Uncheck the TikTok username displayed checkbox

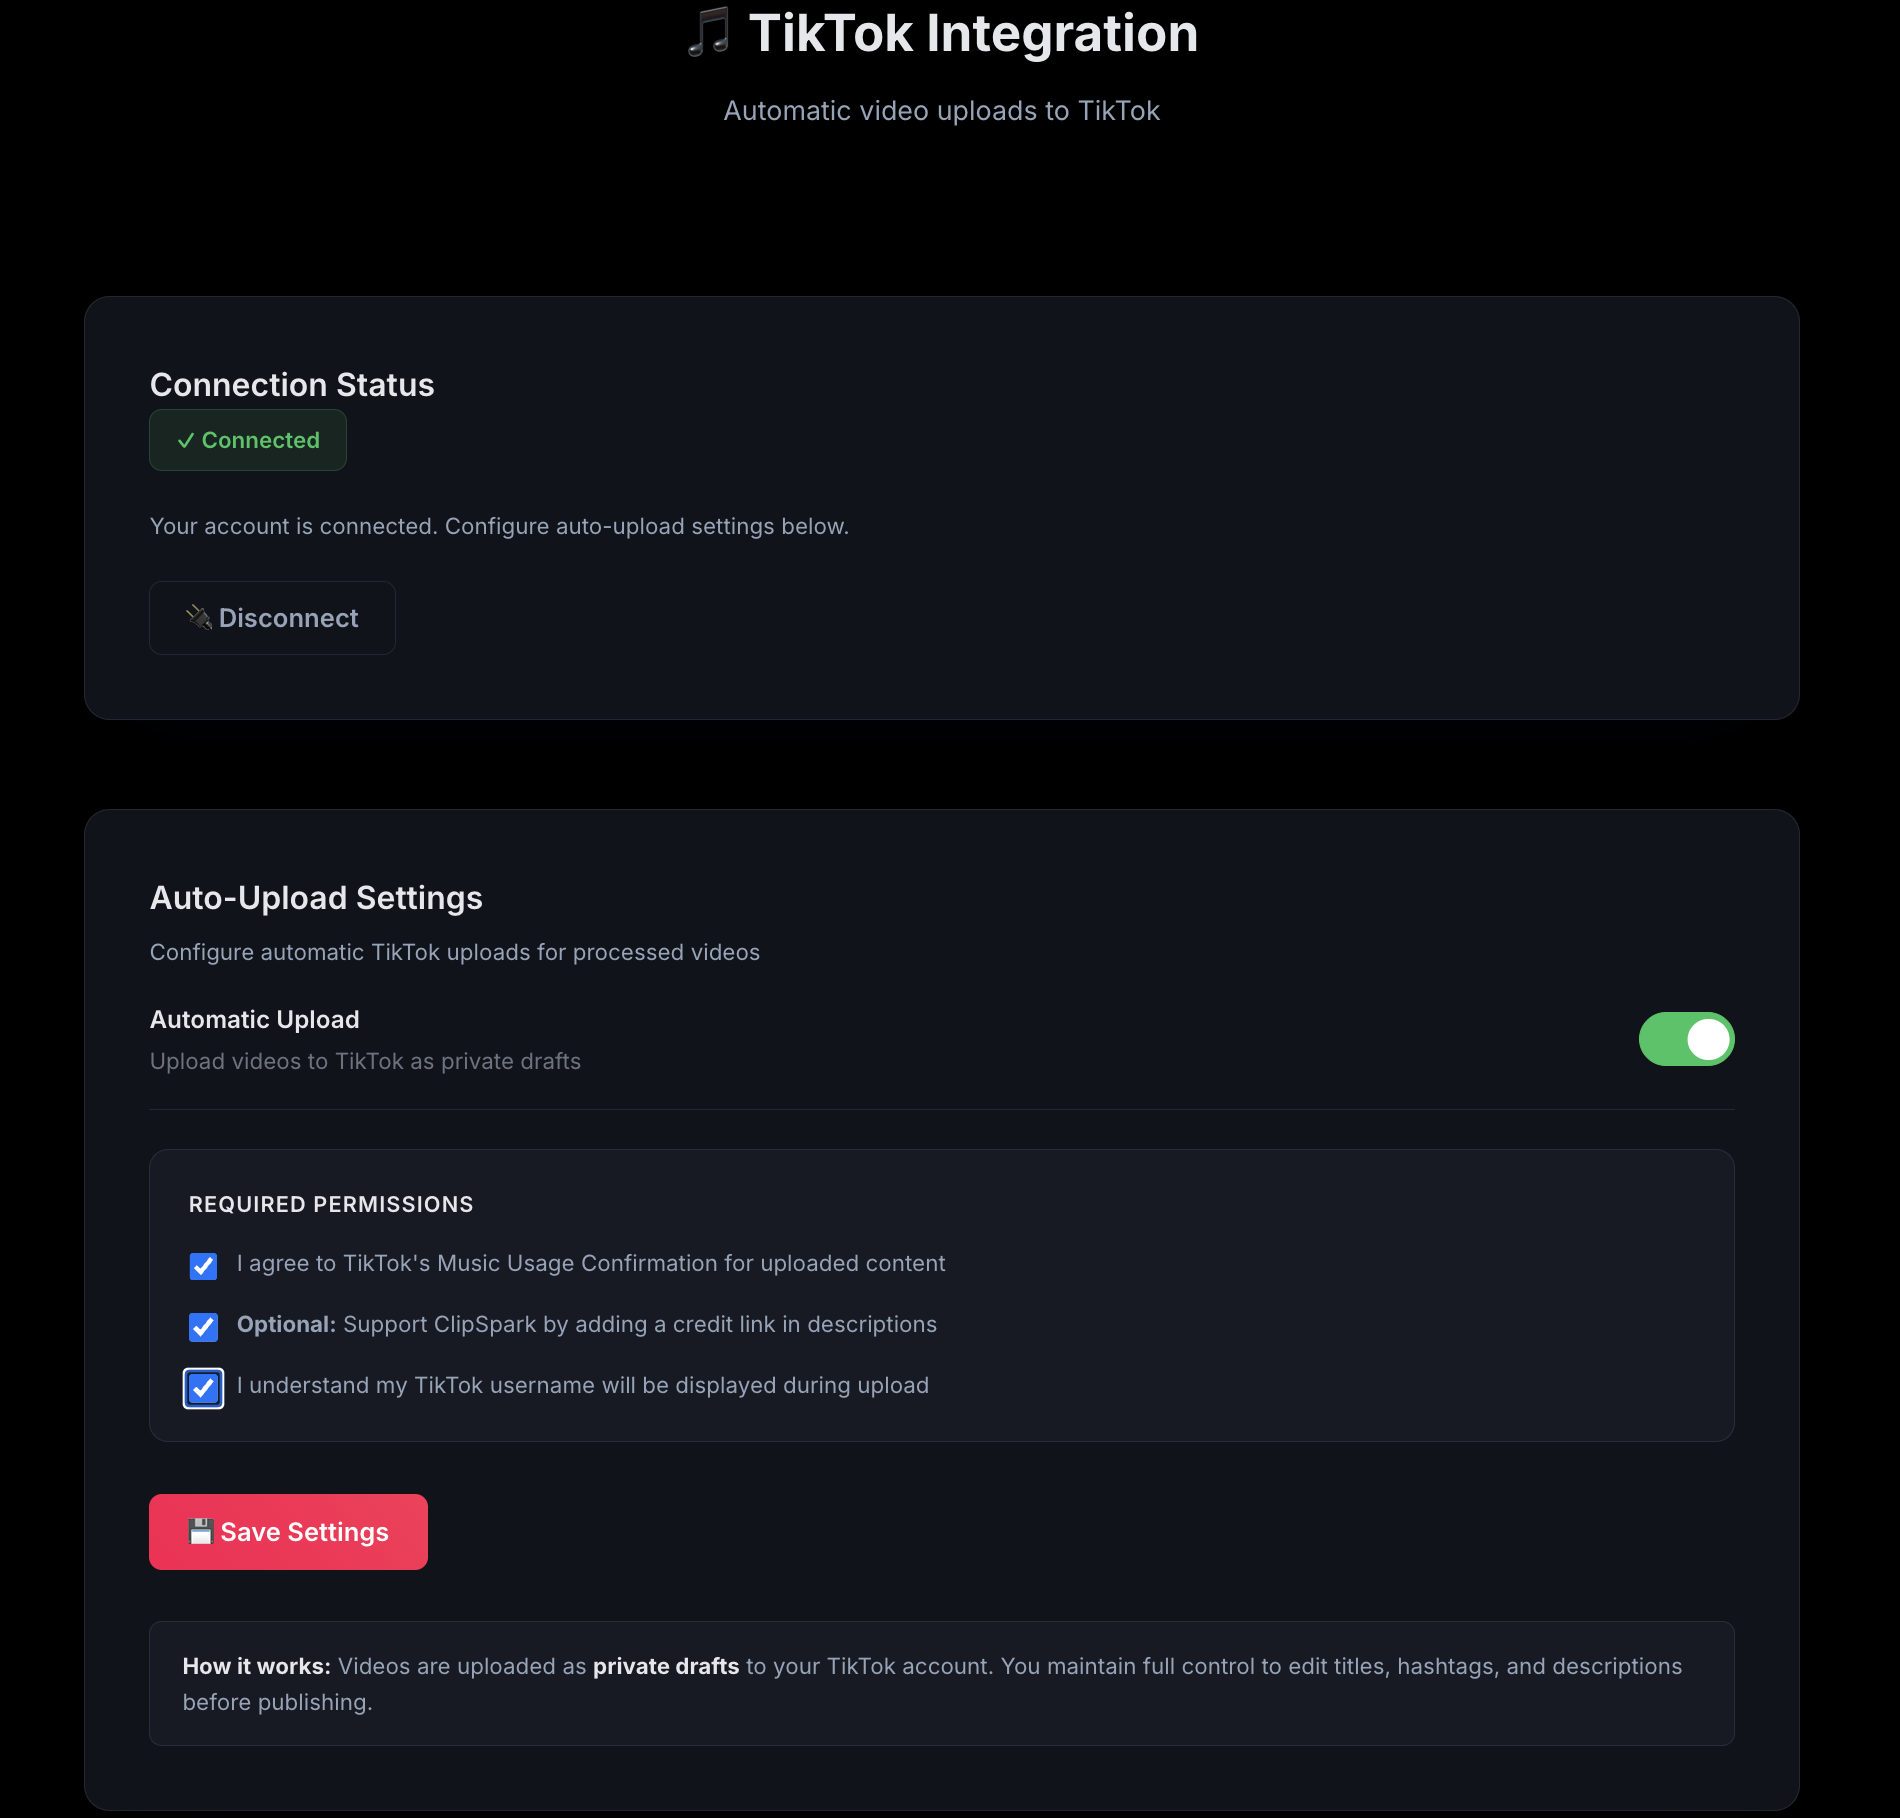click(x=204, y=1388)
